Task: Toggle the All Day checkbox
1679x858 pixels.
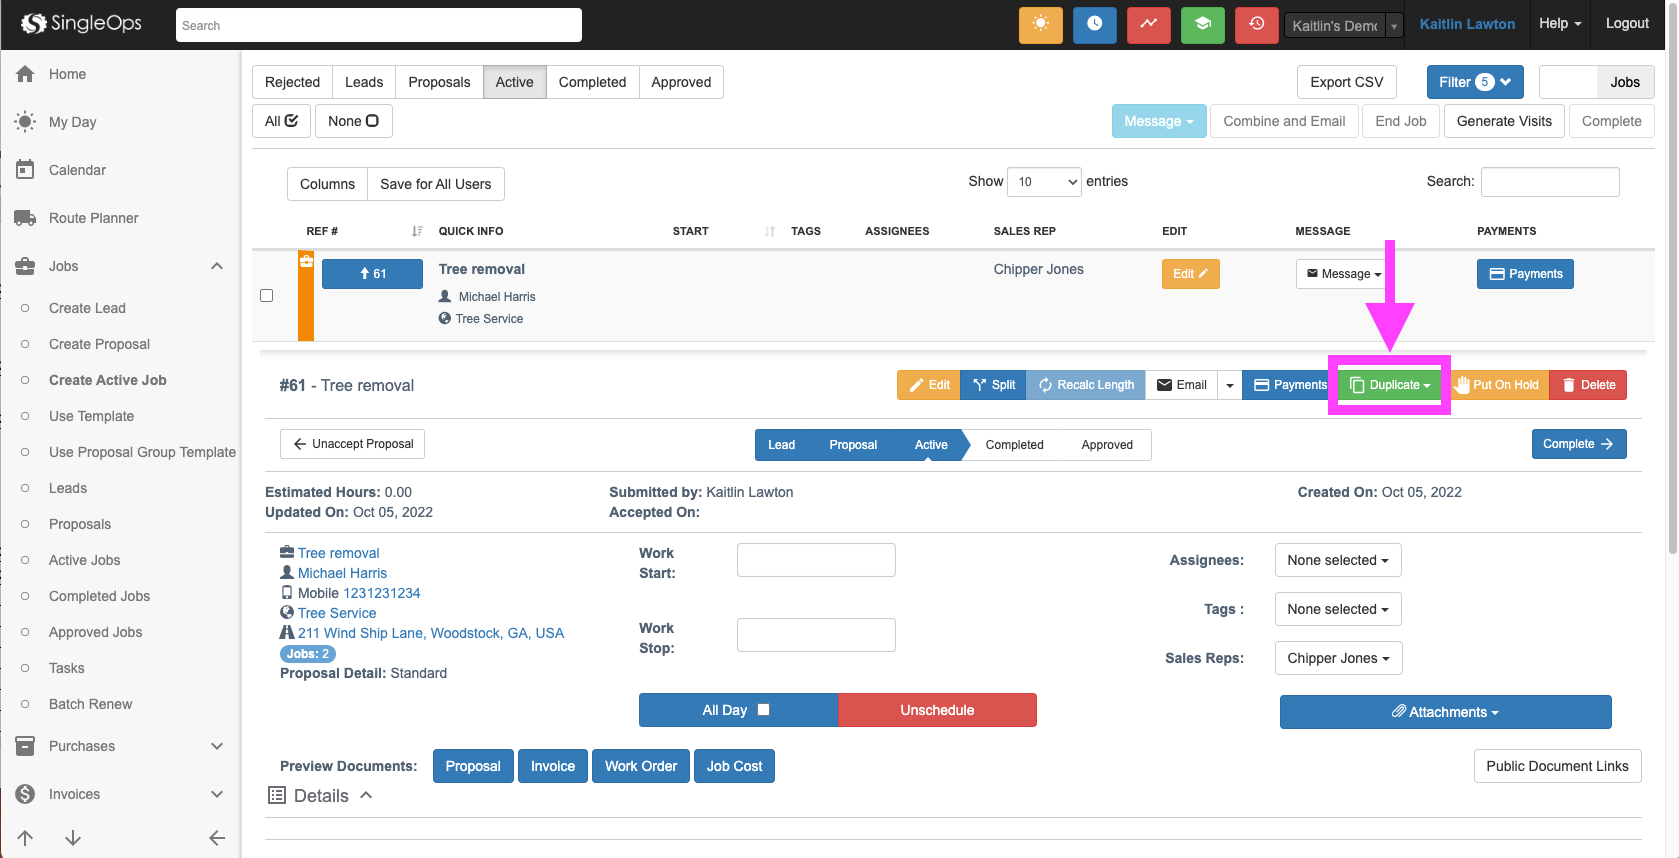Action: coord(763,710)
